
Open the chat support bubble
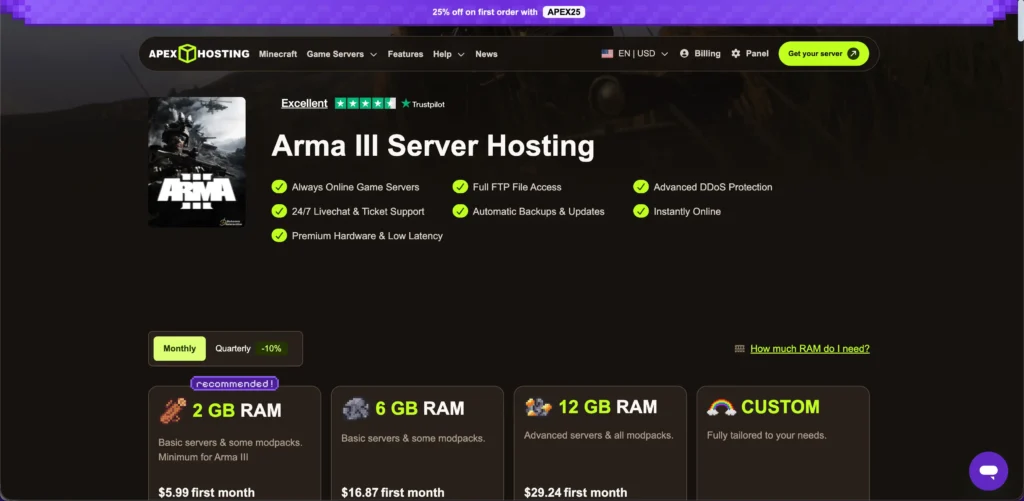[x=988, y=471]
